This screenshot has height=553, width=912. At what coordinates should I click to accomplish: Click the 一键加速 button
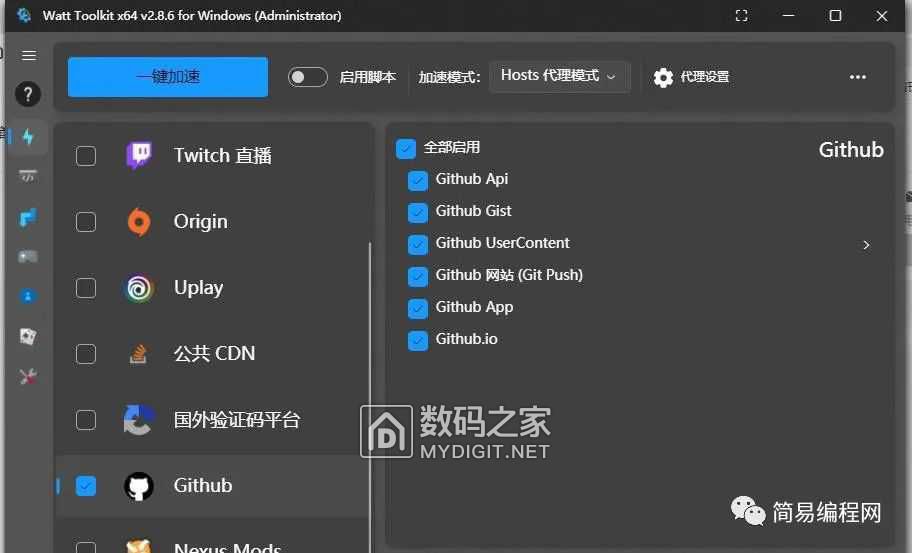coord(168,77)
